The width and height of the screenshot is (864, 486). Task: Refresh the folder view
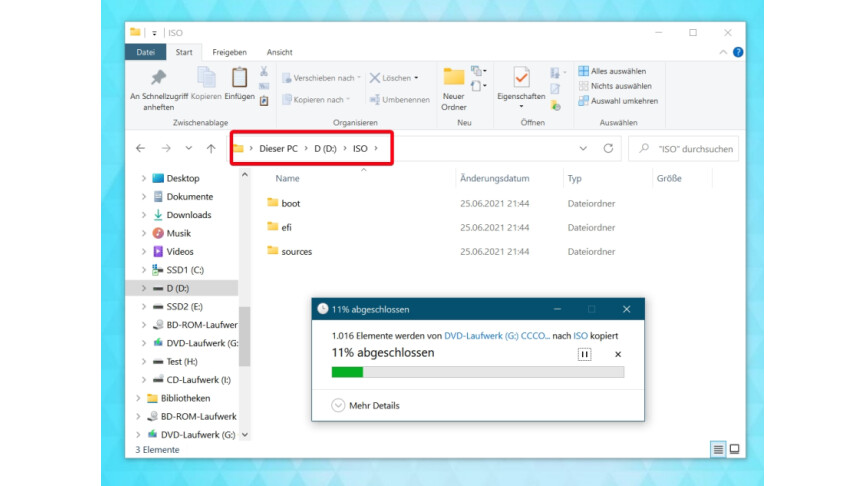(x=608, y=149)
